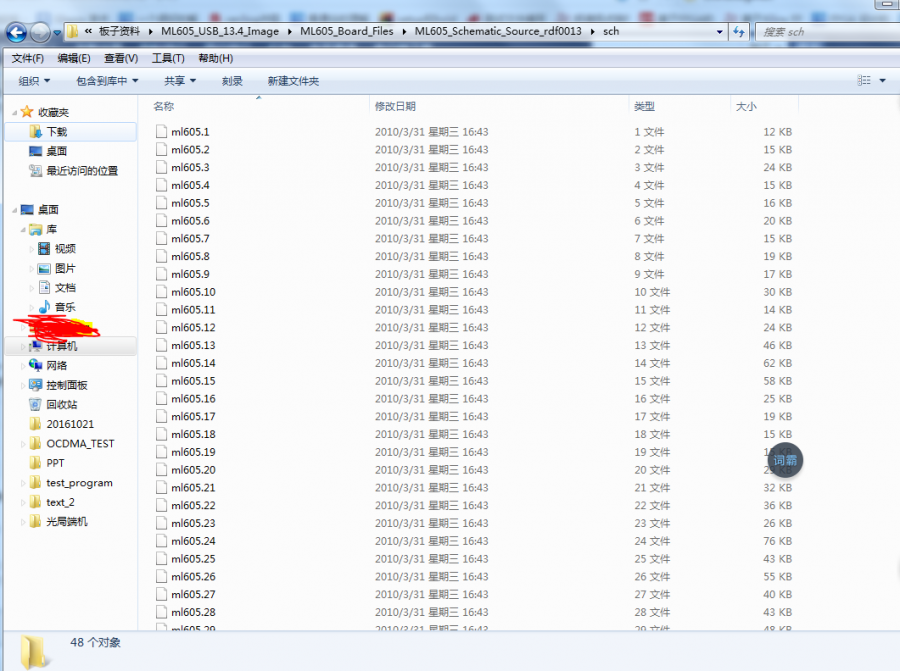Expand the OCDMA_TEST folder node
Image resolution: width=900 pixels, height=671 pixels.
click(23, 444)
